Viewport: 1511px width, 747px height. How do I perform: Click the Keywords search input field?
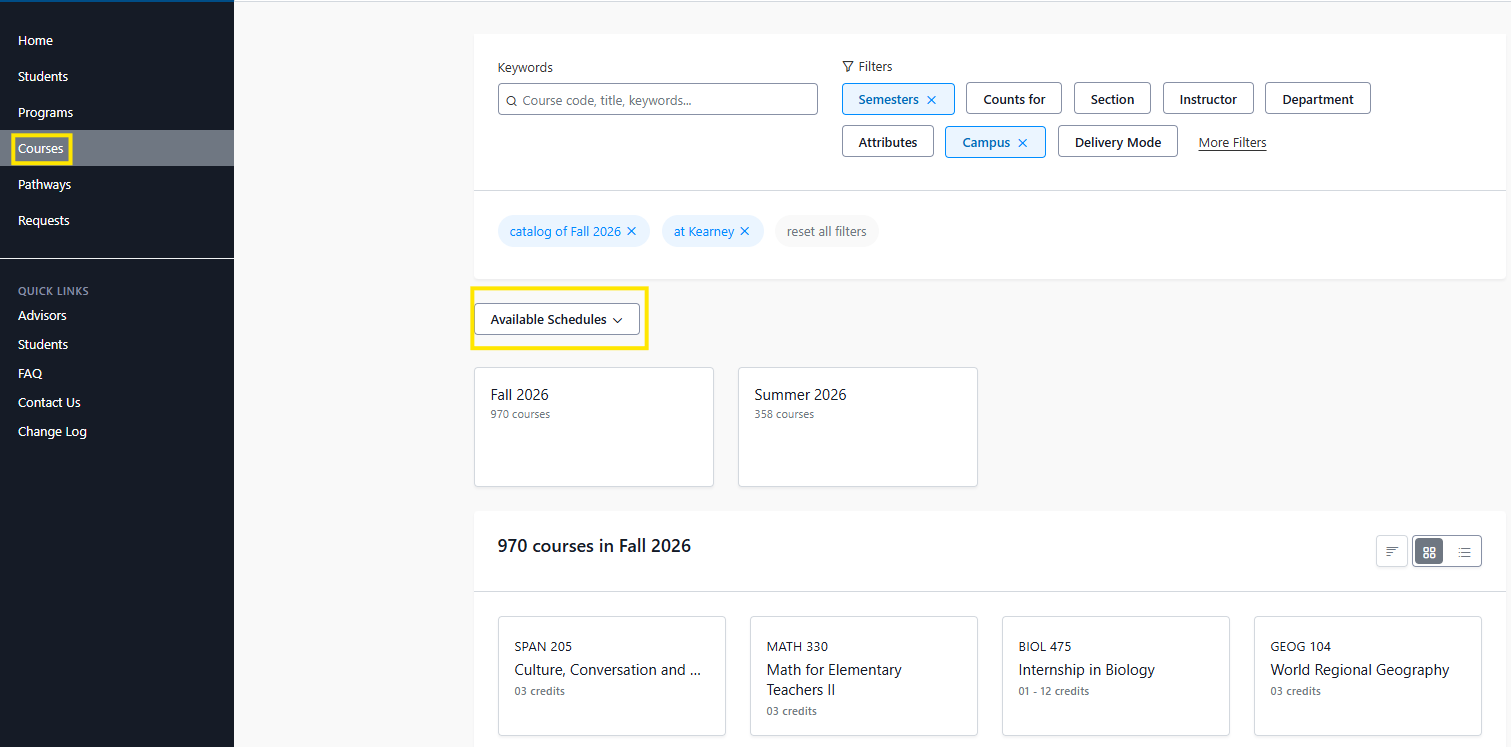(658, 100)
